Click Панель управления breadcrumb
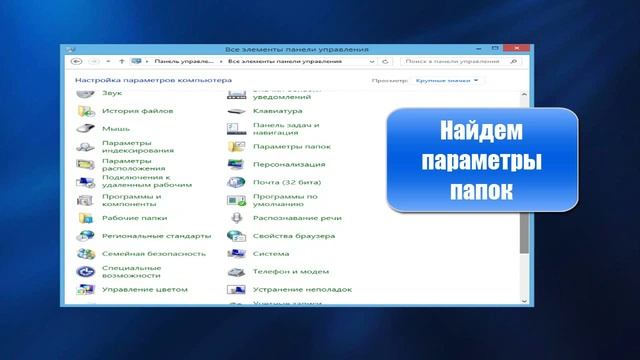The height and width of the screenshot is (360, 640). point(184,62)
